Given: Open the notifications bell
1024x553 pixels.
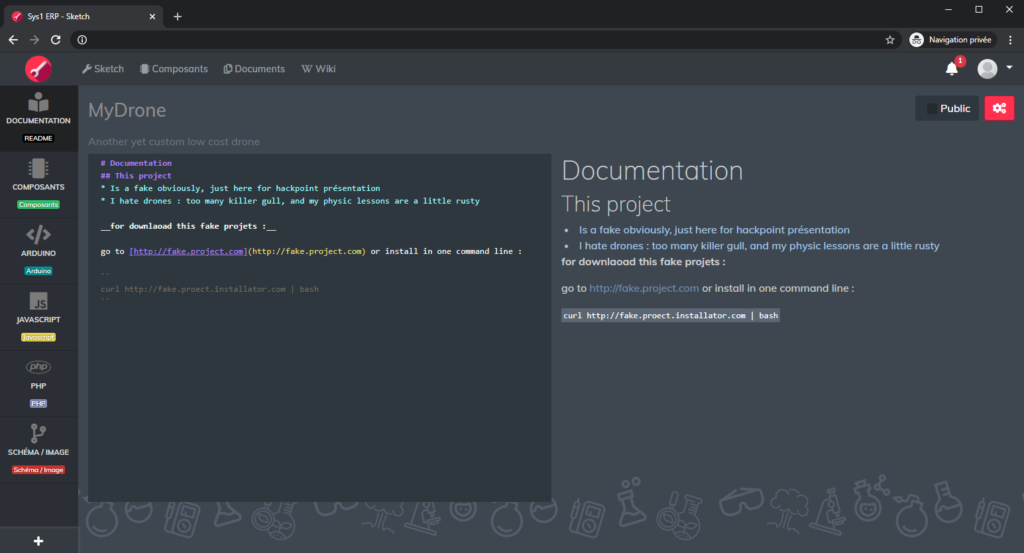Looking at the screenshot, I should pos(952,69).
